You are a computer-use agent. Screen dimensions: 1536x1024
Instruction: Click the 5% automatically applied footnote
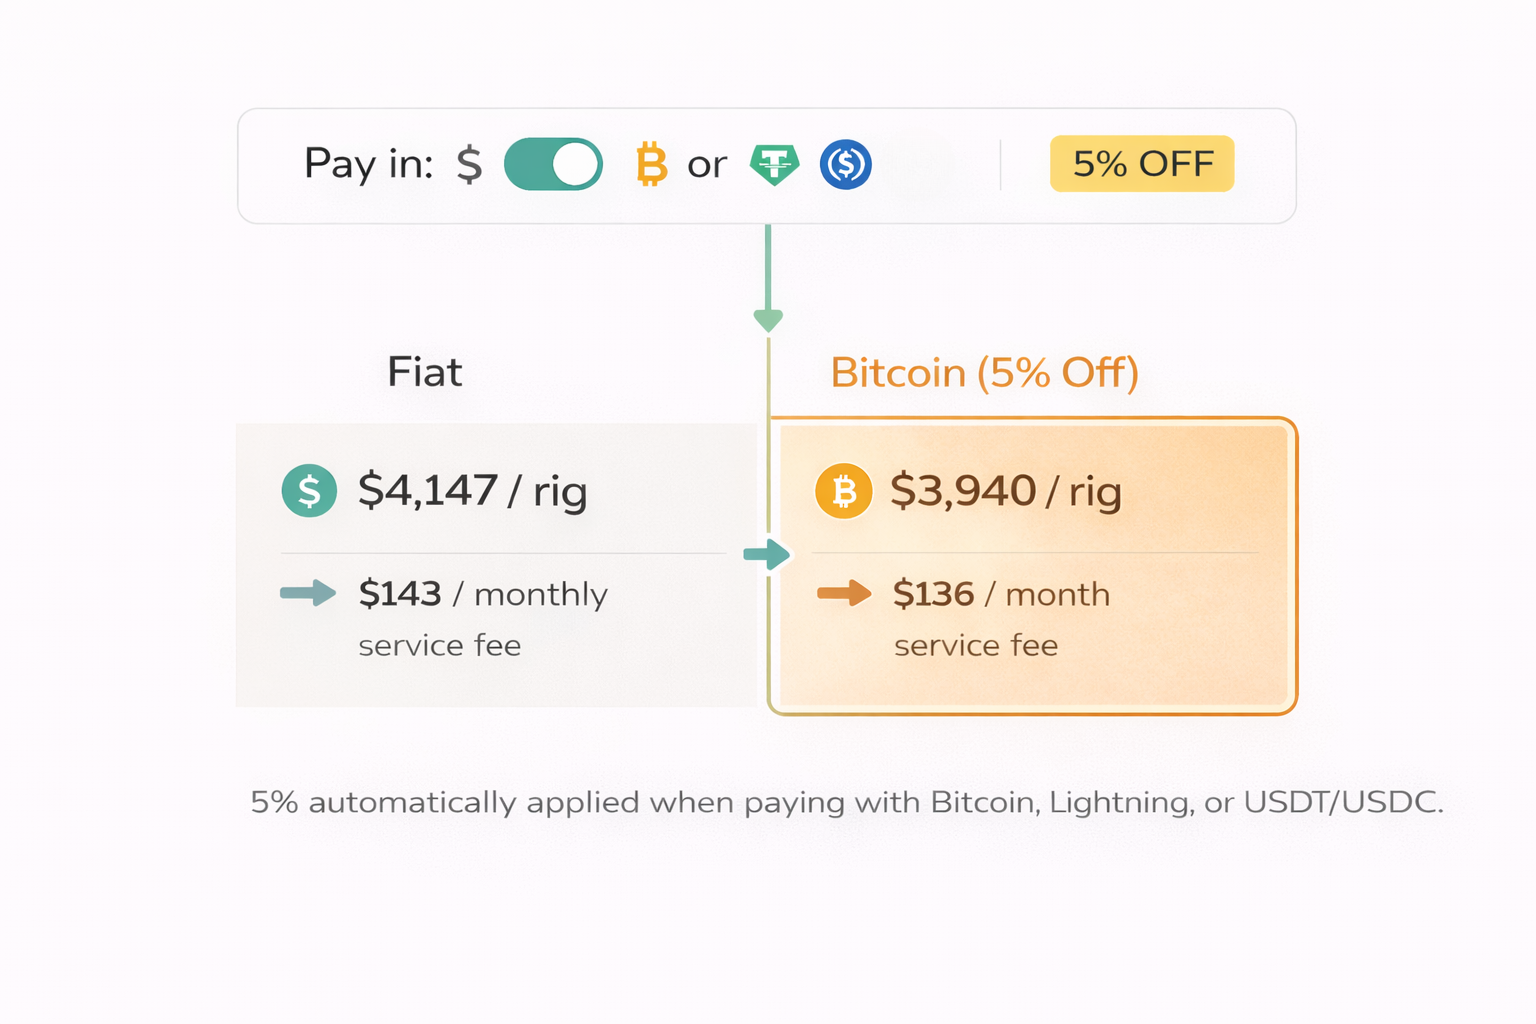coord(846,802)
